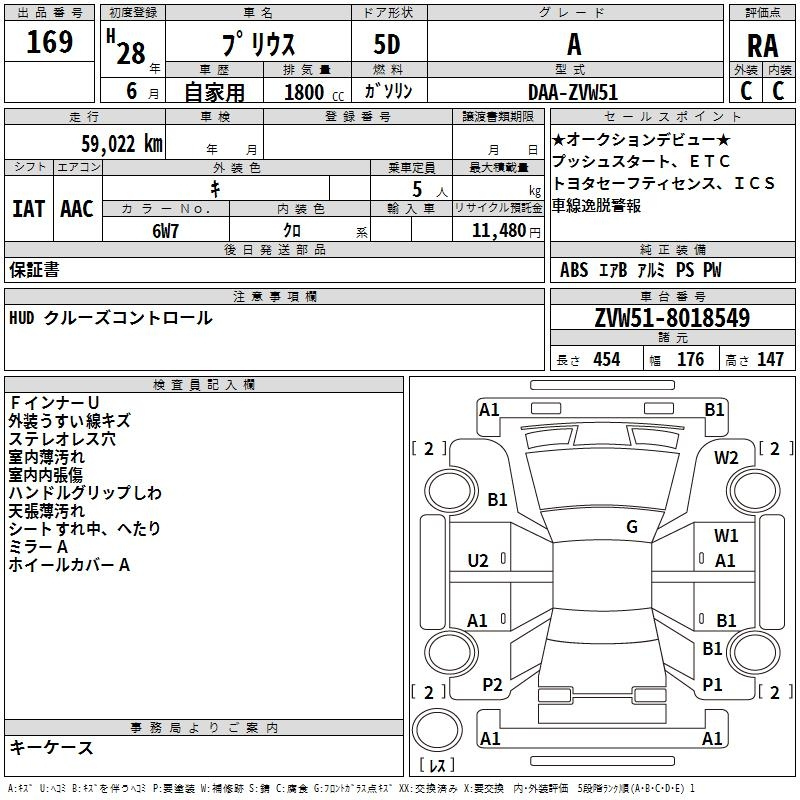The width and height of the screenshot is (800, 800).
Task: Click the width value 176
Action: pos(690,359)
